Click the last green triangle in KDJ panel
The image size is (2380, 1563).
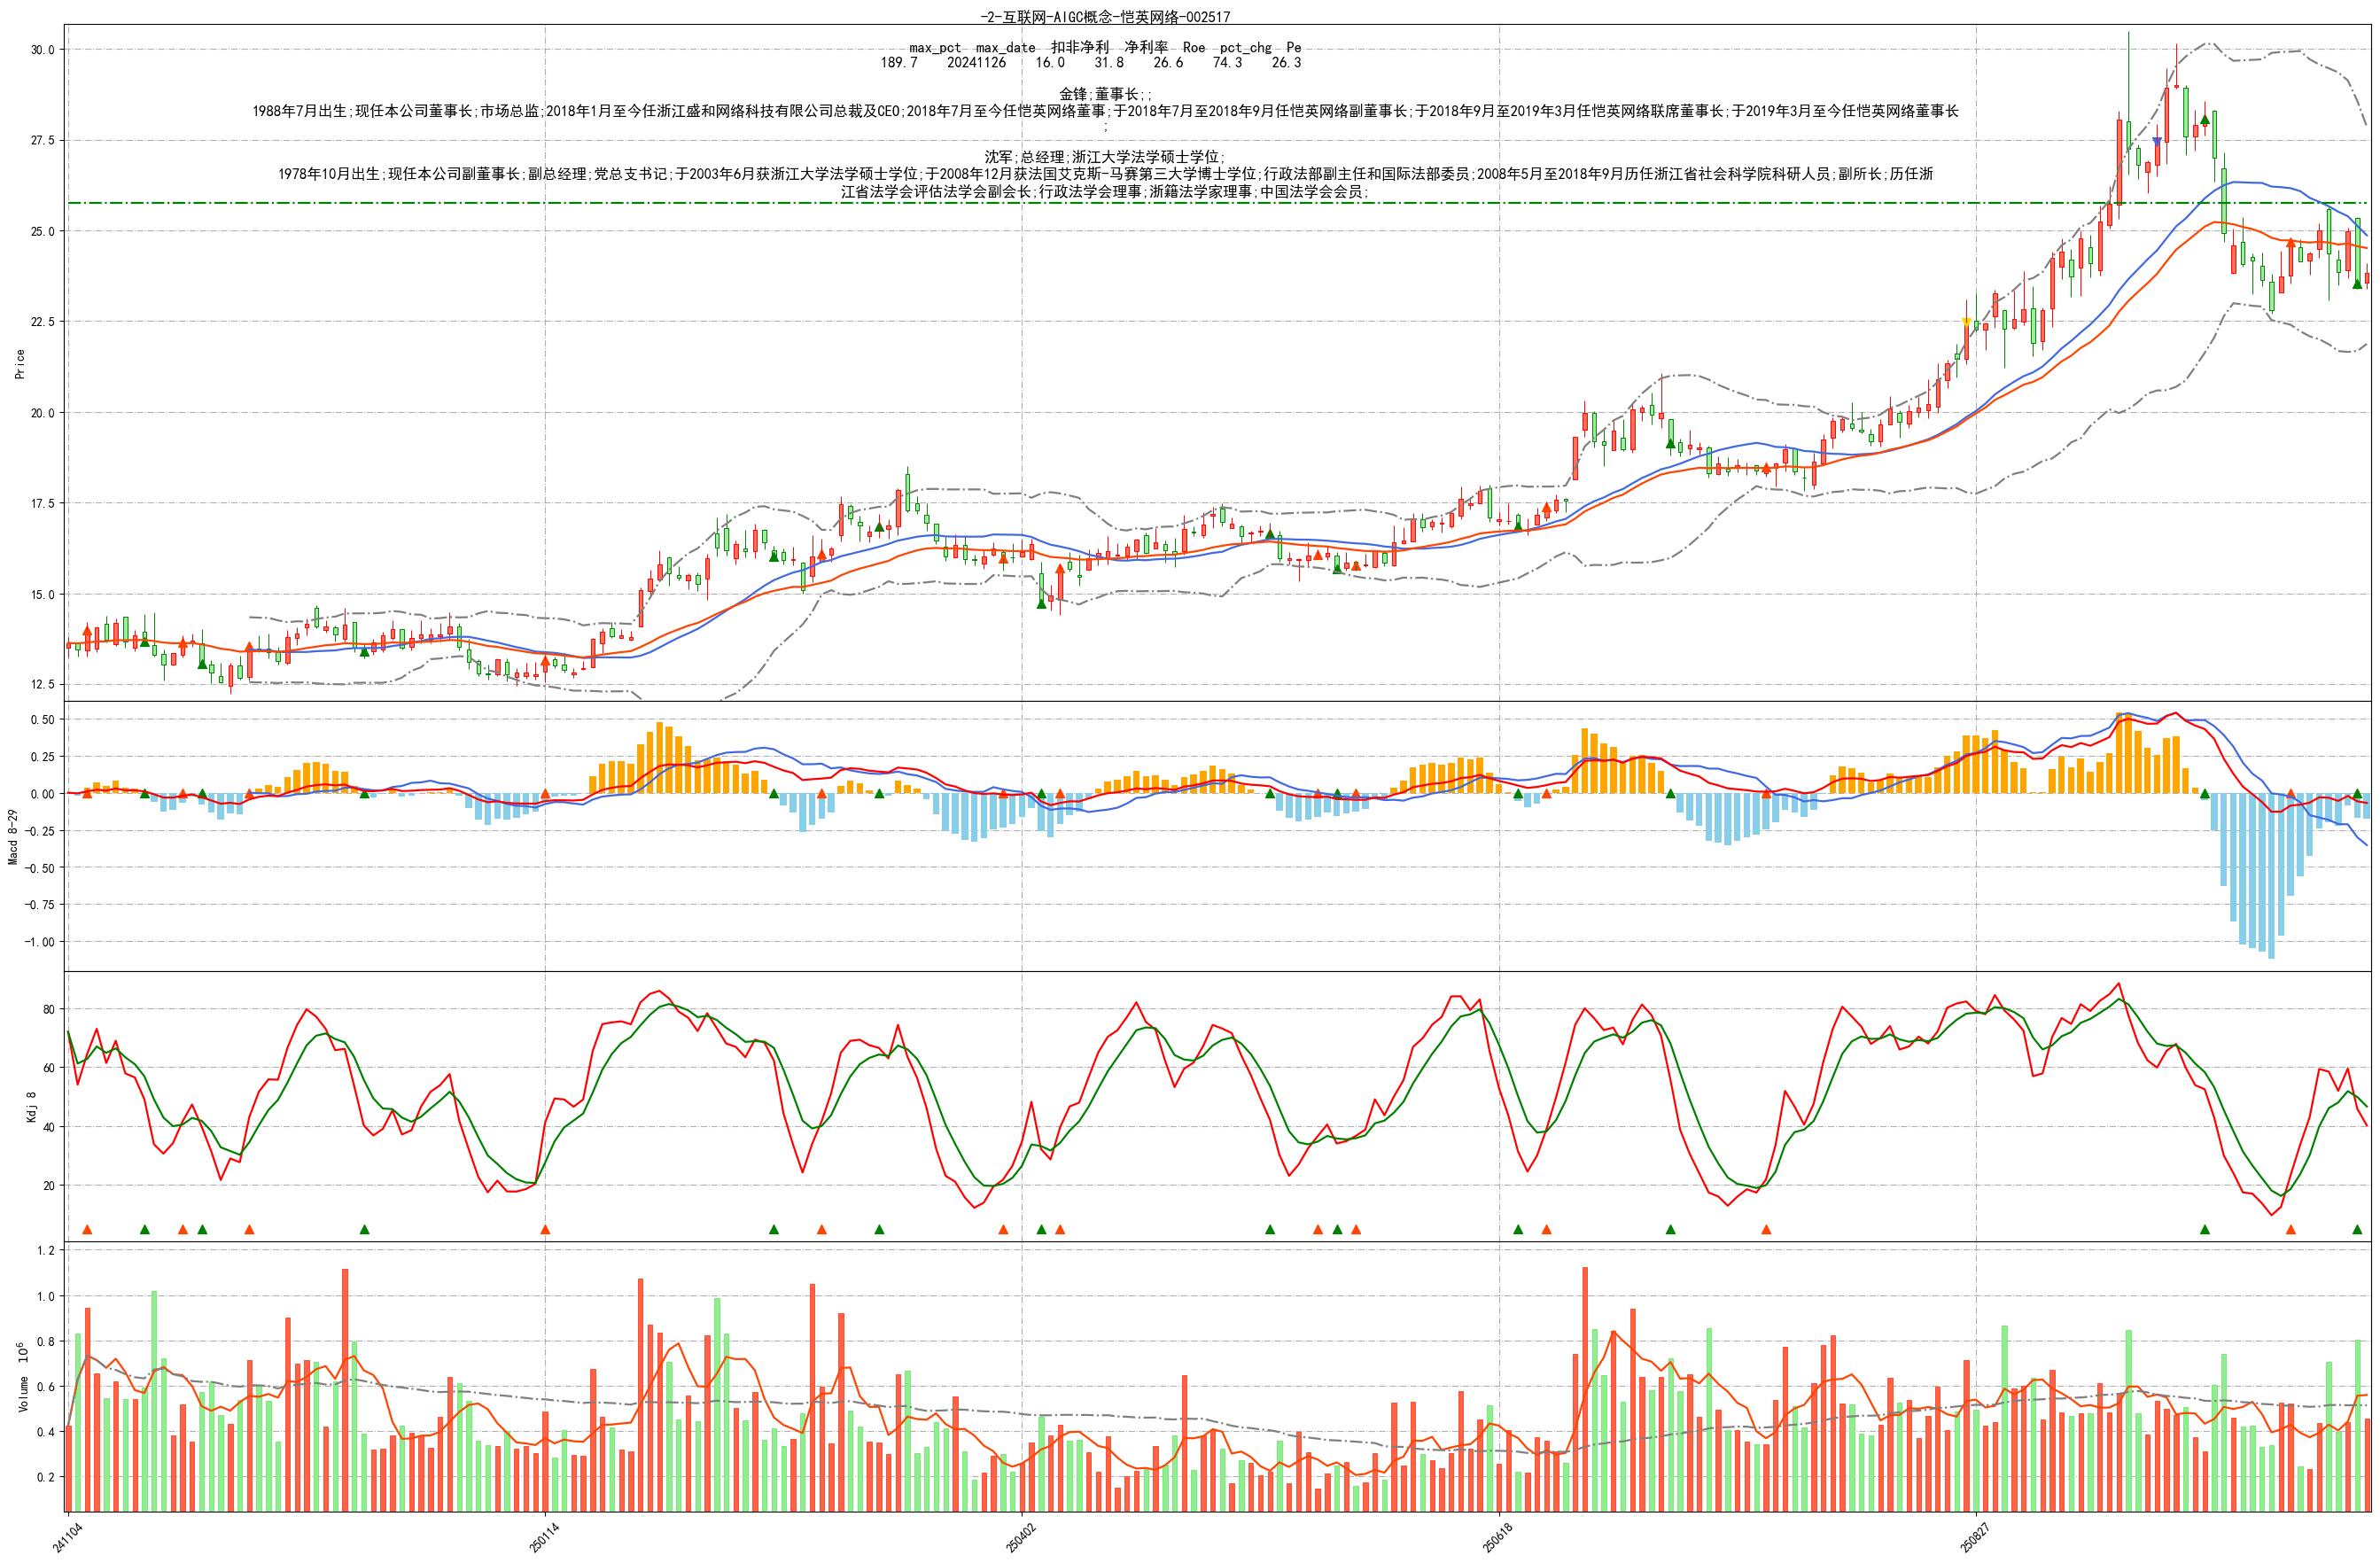(x=2357, y=1229)
